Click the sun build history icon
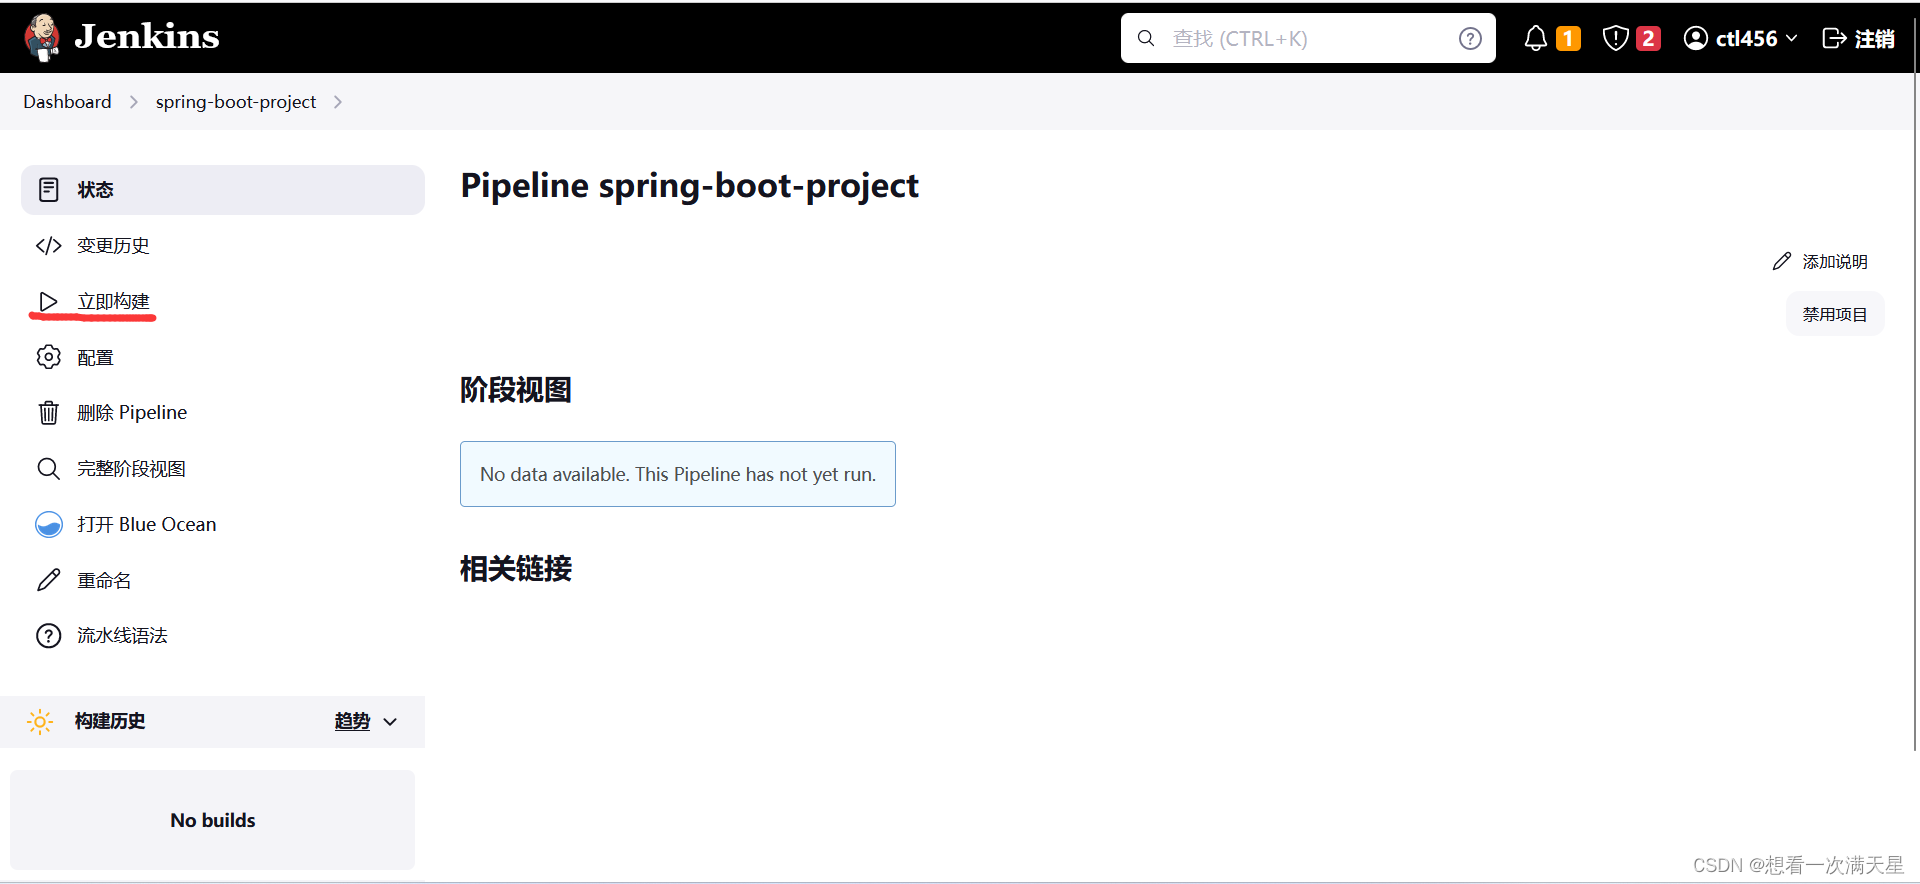Image resolution: width=1920 pixels, height=884 pixels. click(40, 722)
